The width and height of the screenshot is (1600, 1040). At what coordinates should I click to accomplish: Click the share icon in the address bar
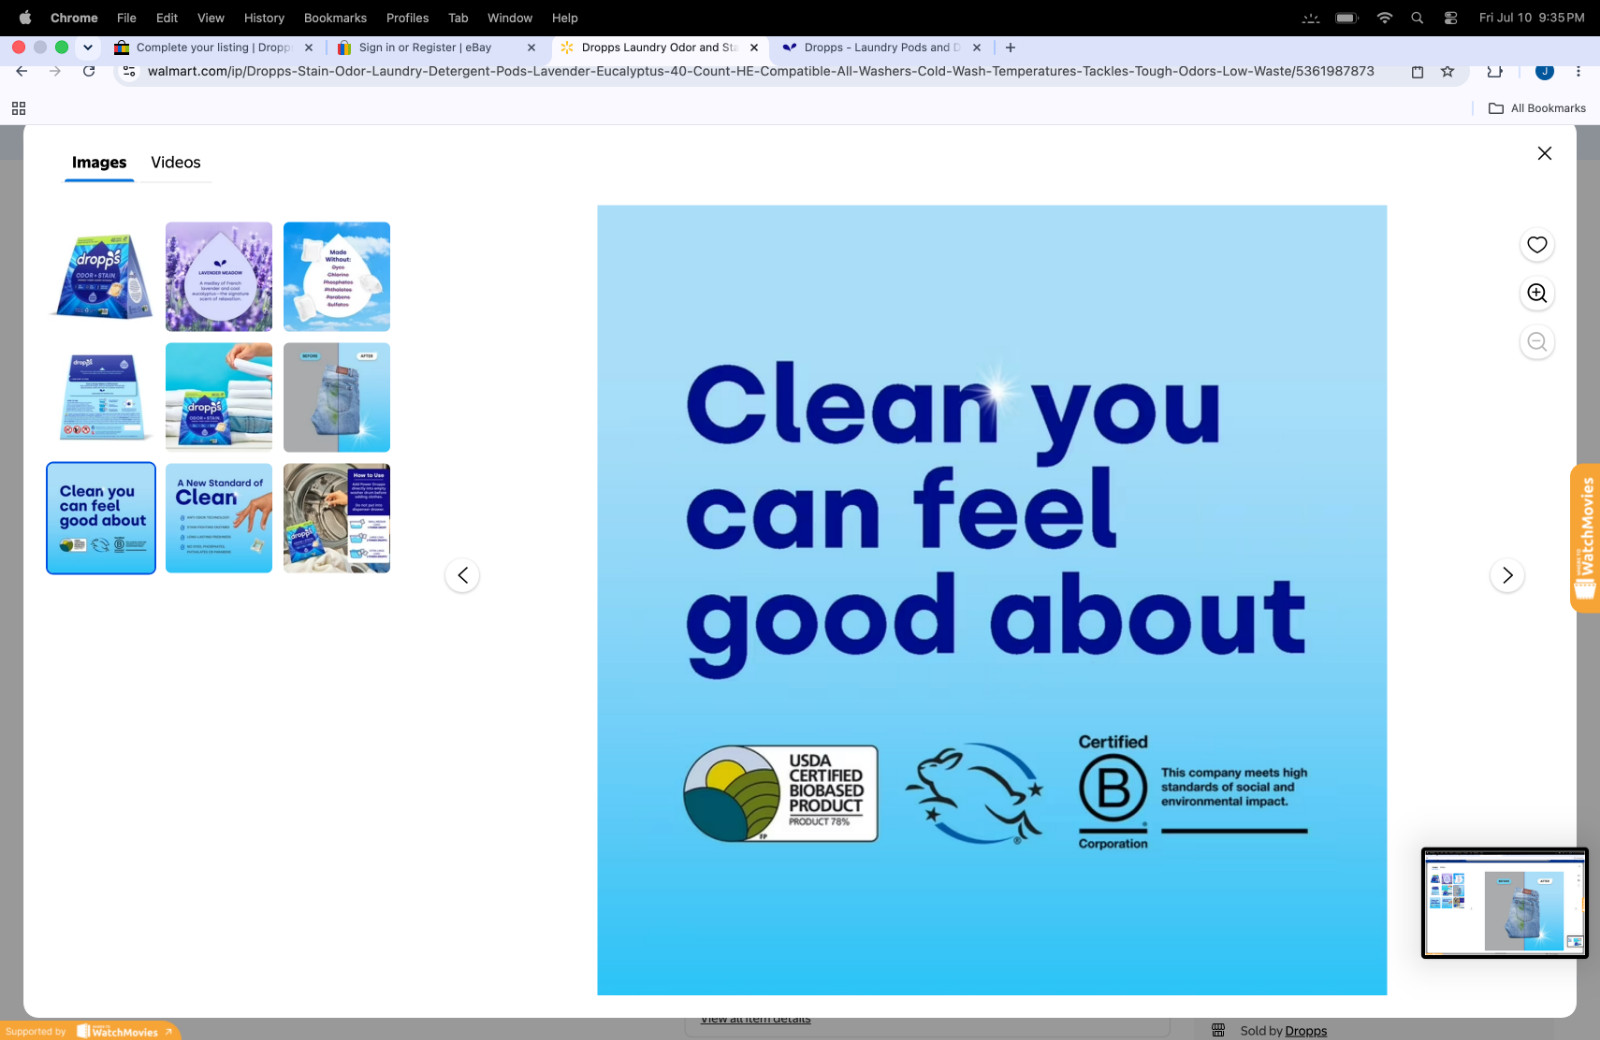click(1417, 71)
